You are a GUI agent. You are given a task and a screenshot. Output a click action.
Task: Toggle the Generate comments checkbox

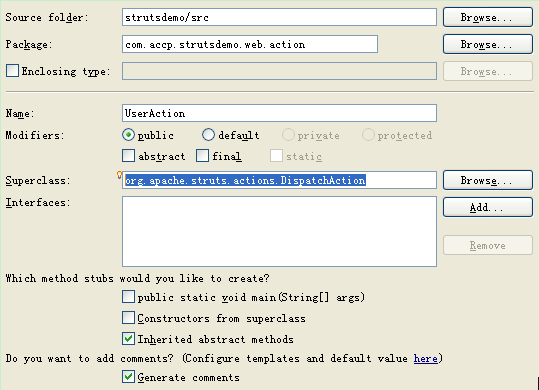(128, 377)
